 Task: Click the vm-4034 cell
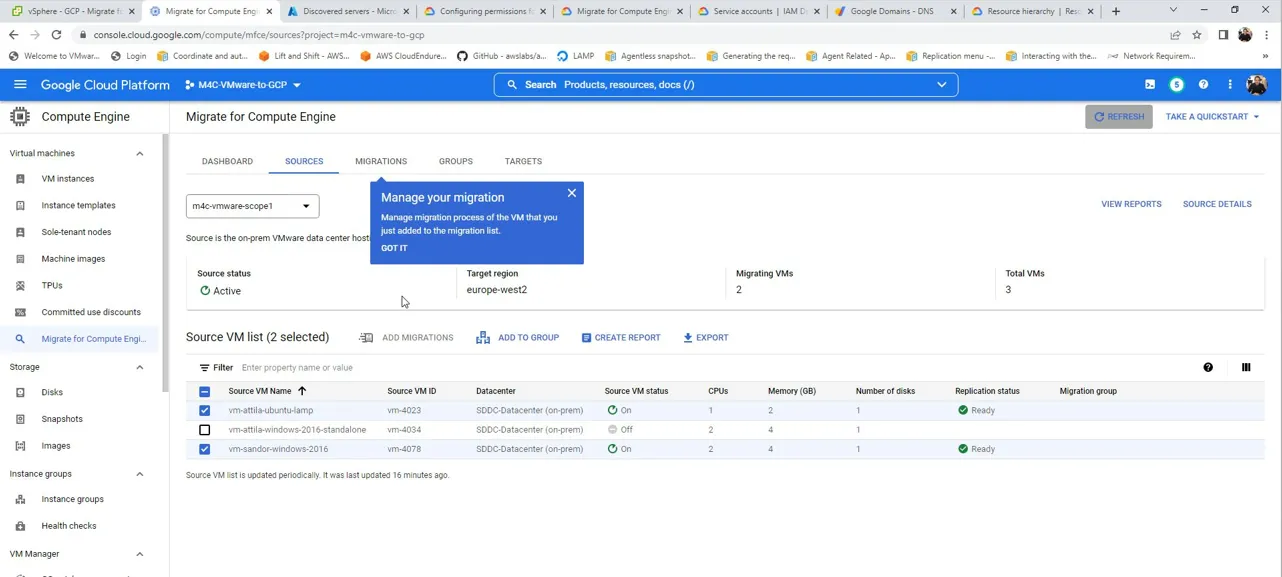(x=404, y=430)
